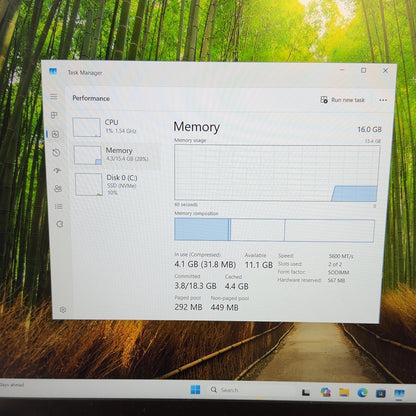This screenshot has width=416, height=416.
Task: Click the Task Manager title bar icon
Action: [x=53, y=71]
